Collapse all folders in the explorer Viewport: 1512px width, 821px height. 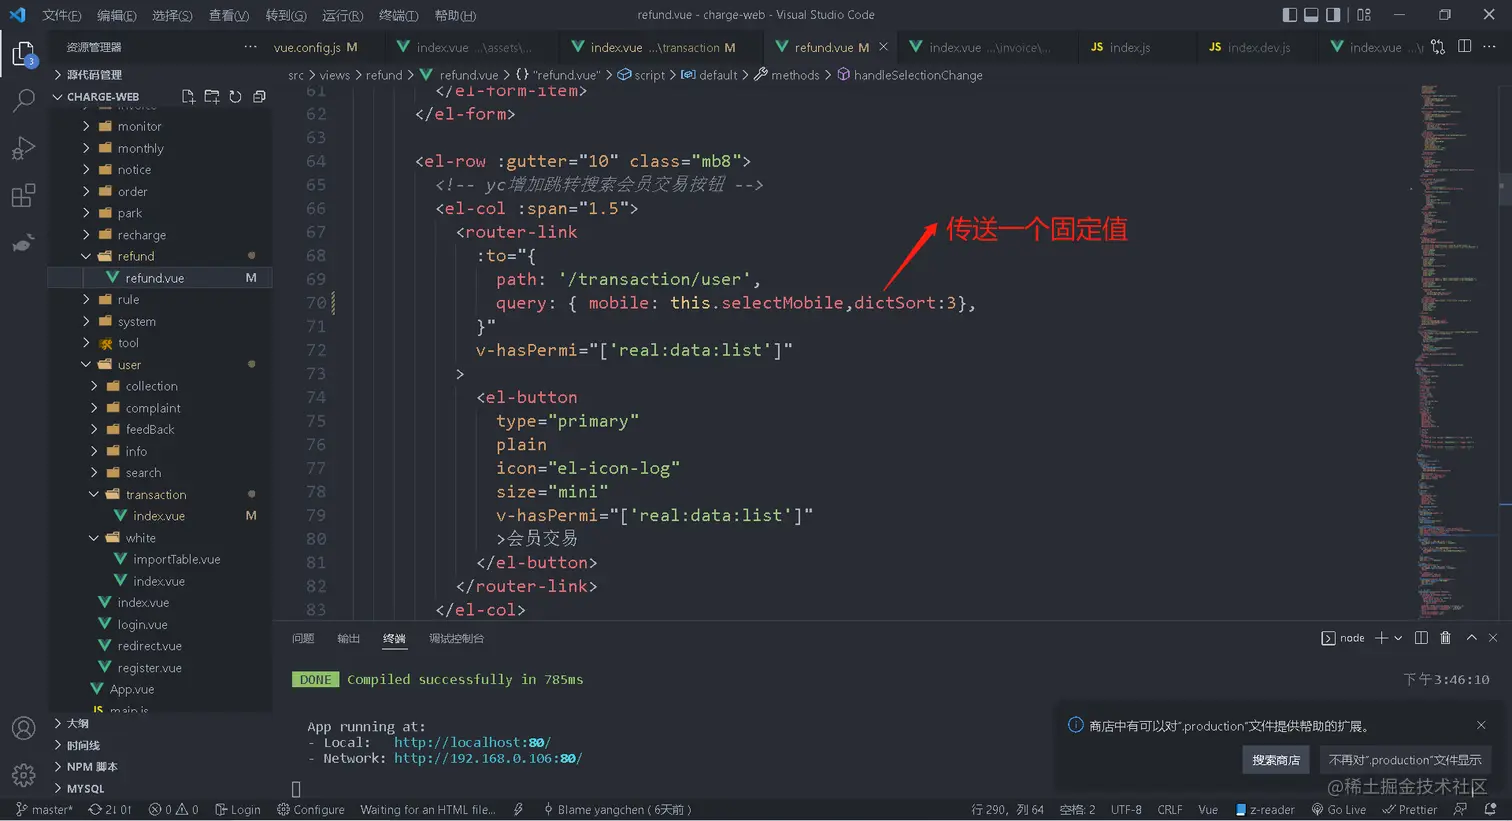[259, 97]
